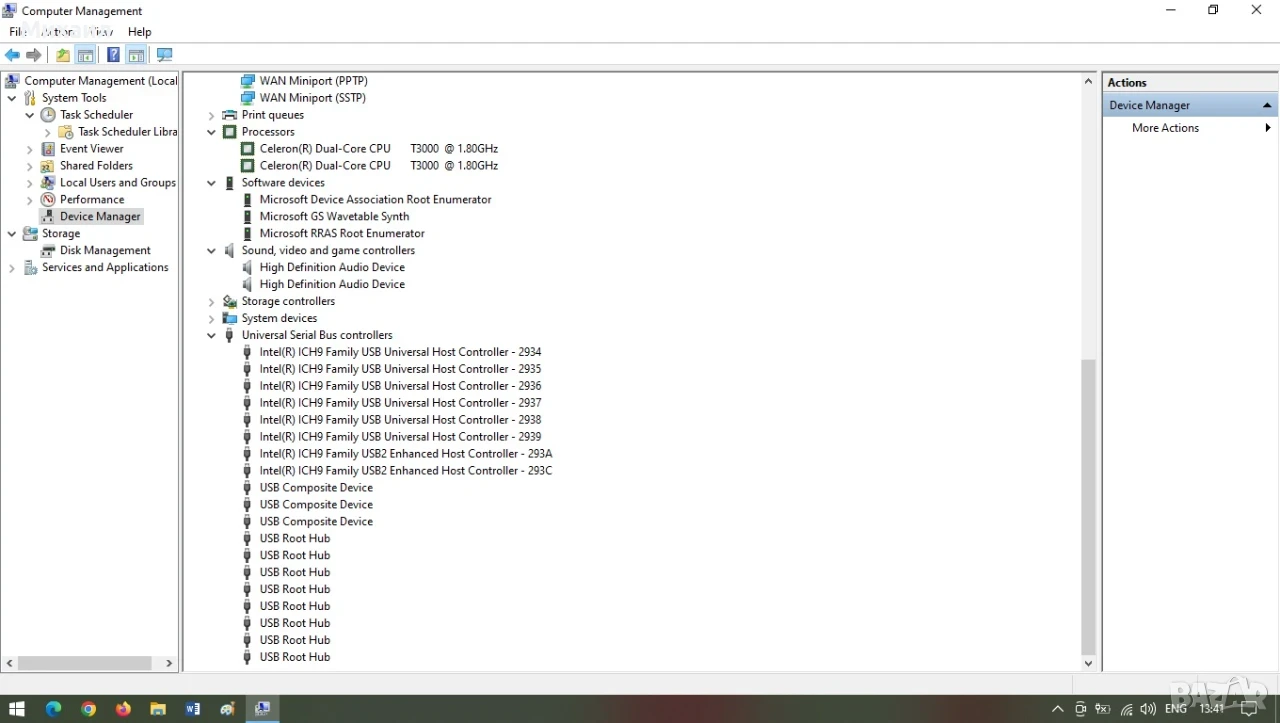Open Google Chrome from the taskbar
The height and width of the screenshot is (723, 1280).
coord(88,709)
